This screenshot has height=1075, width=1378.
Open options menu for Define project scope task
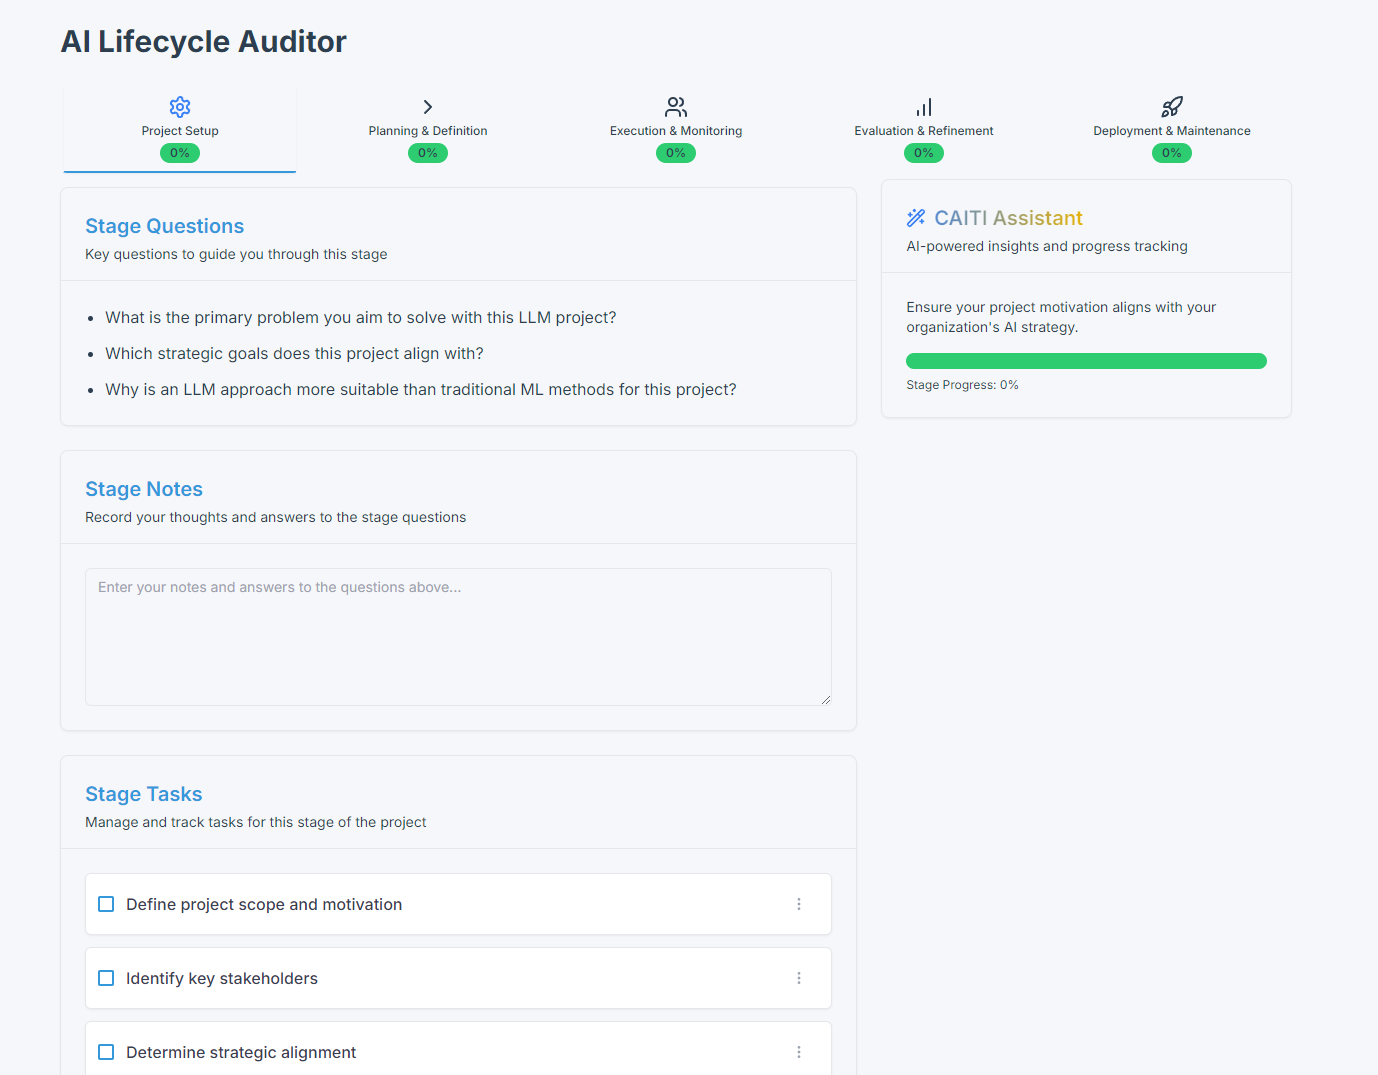pos(799,904)
